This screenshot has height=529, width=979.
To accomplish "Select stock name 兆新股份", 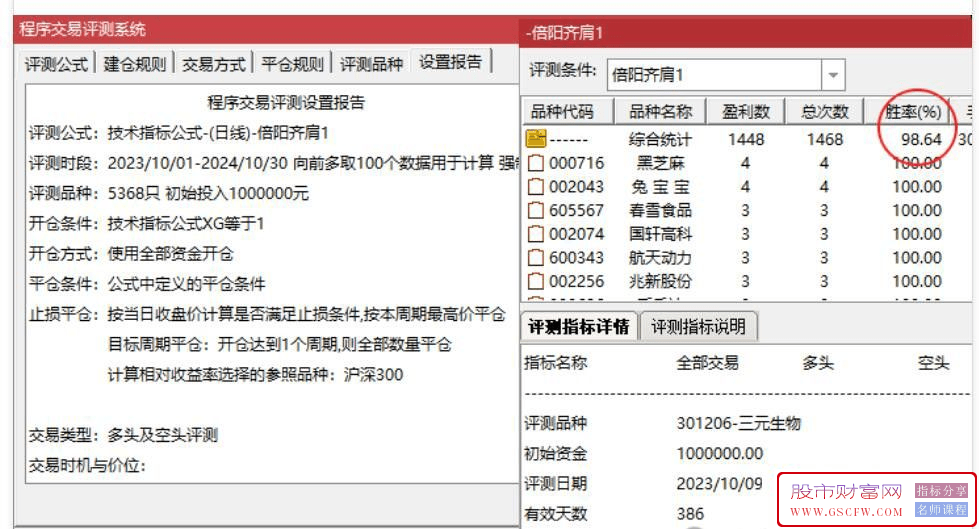I will click(x=660, y=282).
